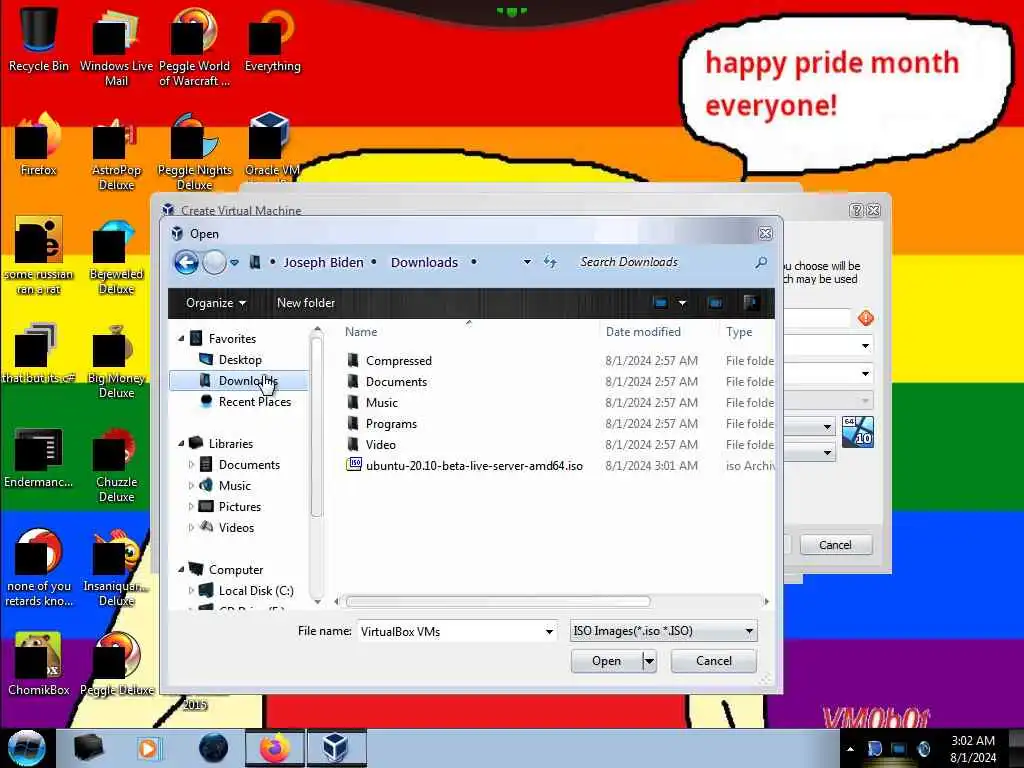Expand the Documents library node
The height and width of the screenshot is (768, 1024).
[191, 464]
